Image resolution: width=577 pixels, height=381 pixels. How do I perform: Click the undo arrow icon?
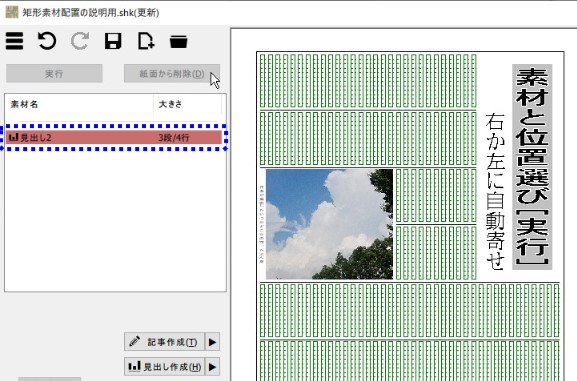[47, 41]
